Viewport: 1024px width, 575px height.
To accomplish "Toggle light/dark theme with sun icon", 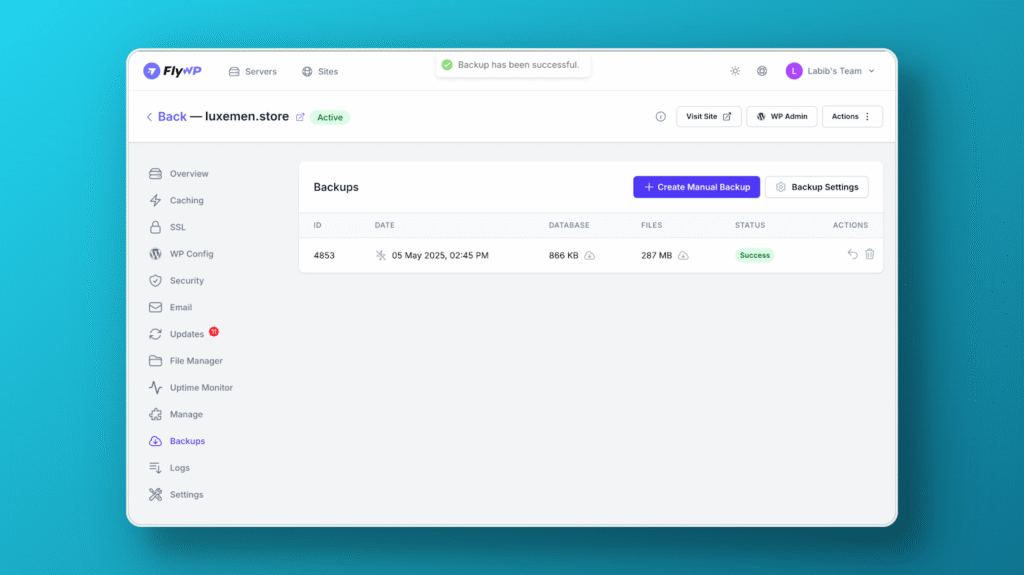I will (x=735, y=71).
